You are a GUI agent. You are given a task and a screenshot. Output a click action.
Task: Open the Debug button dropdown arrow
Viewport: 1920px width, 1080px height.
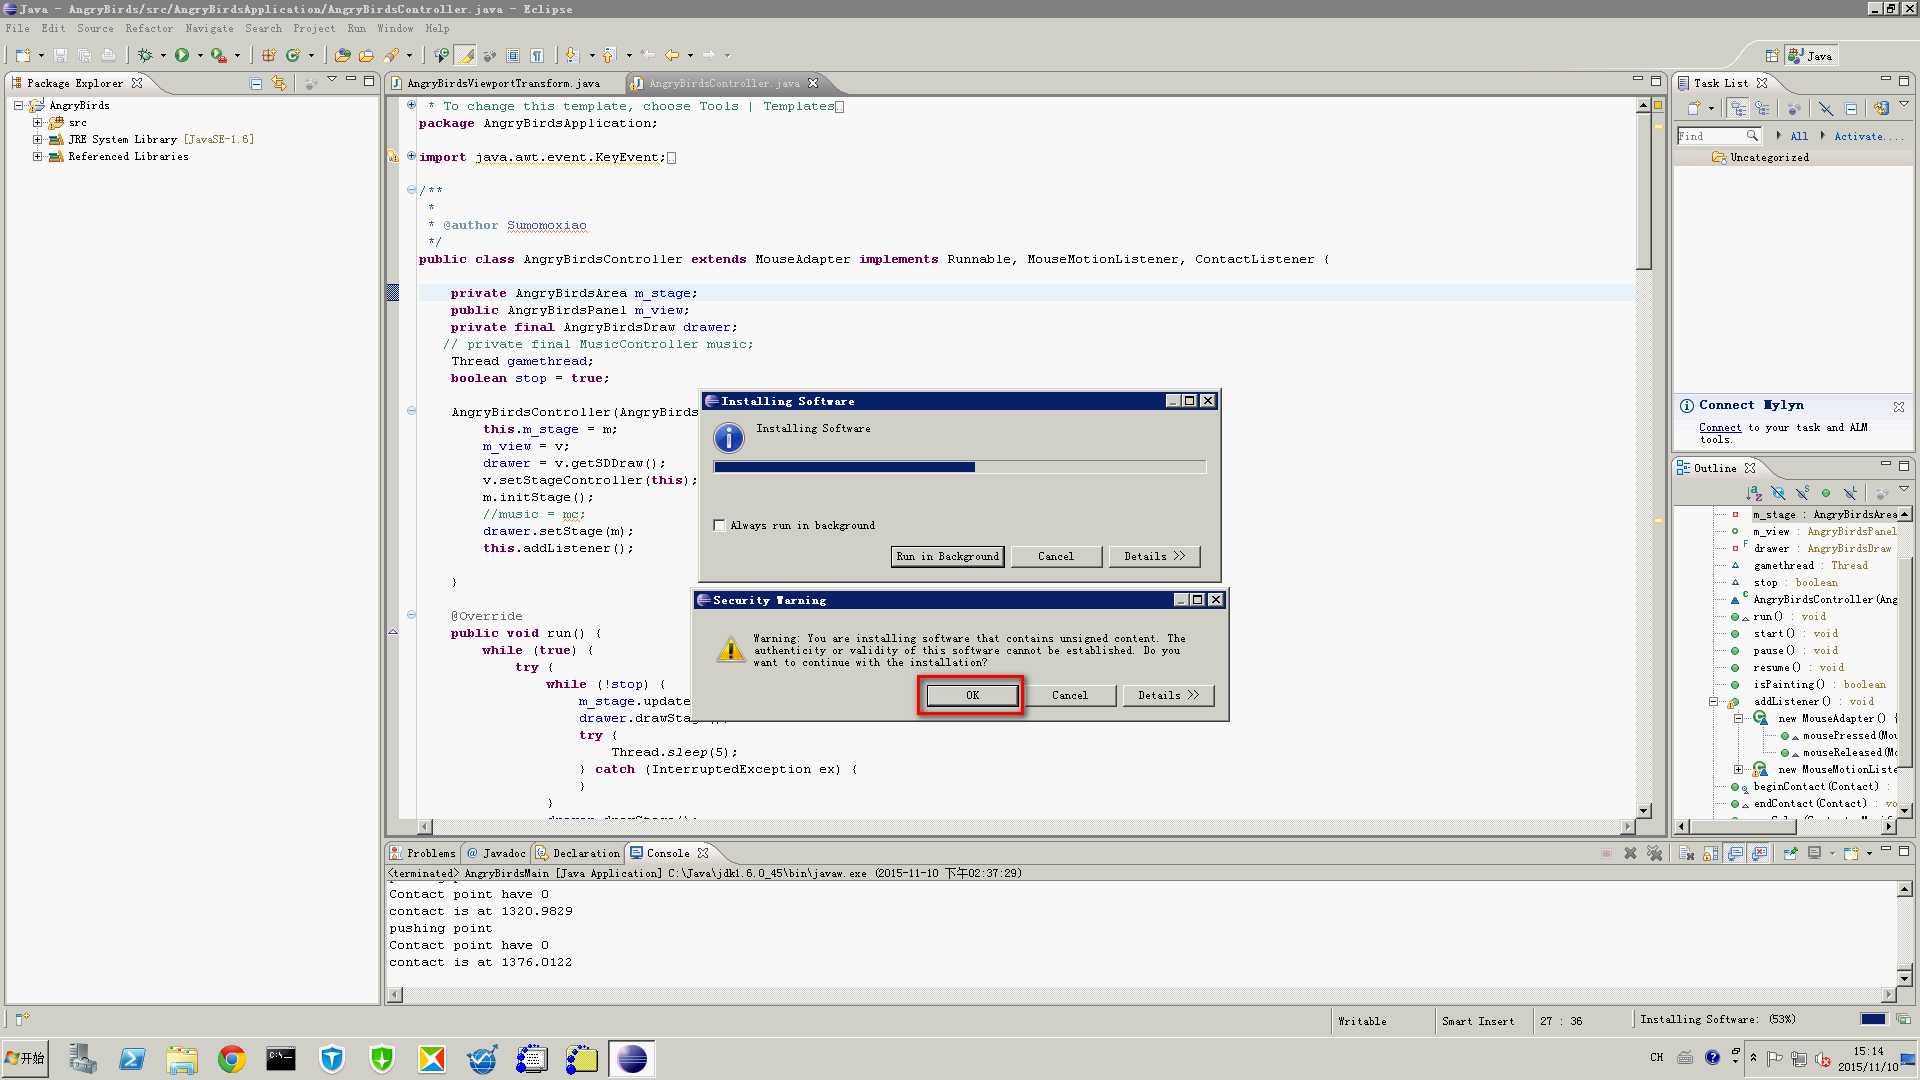[x=163, y=55]
